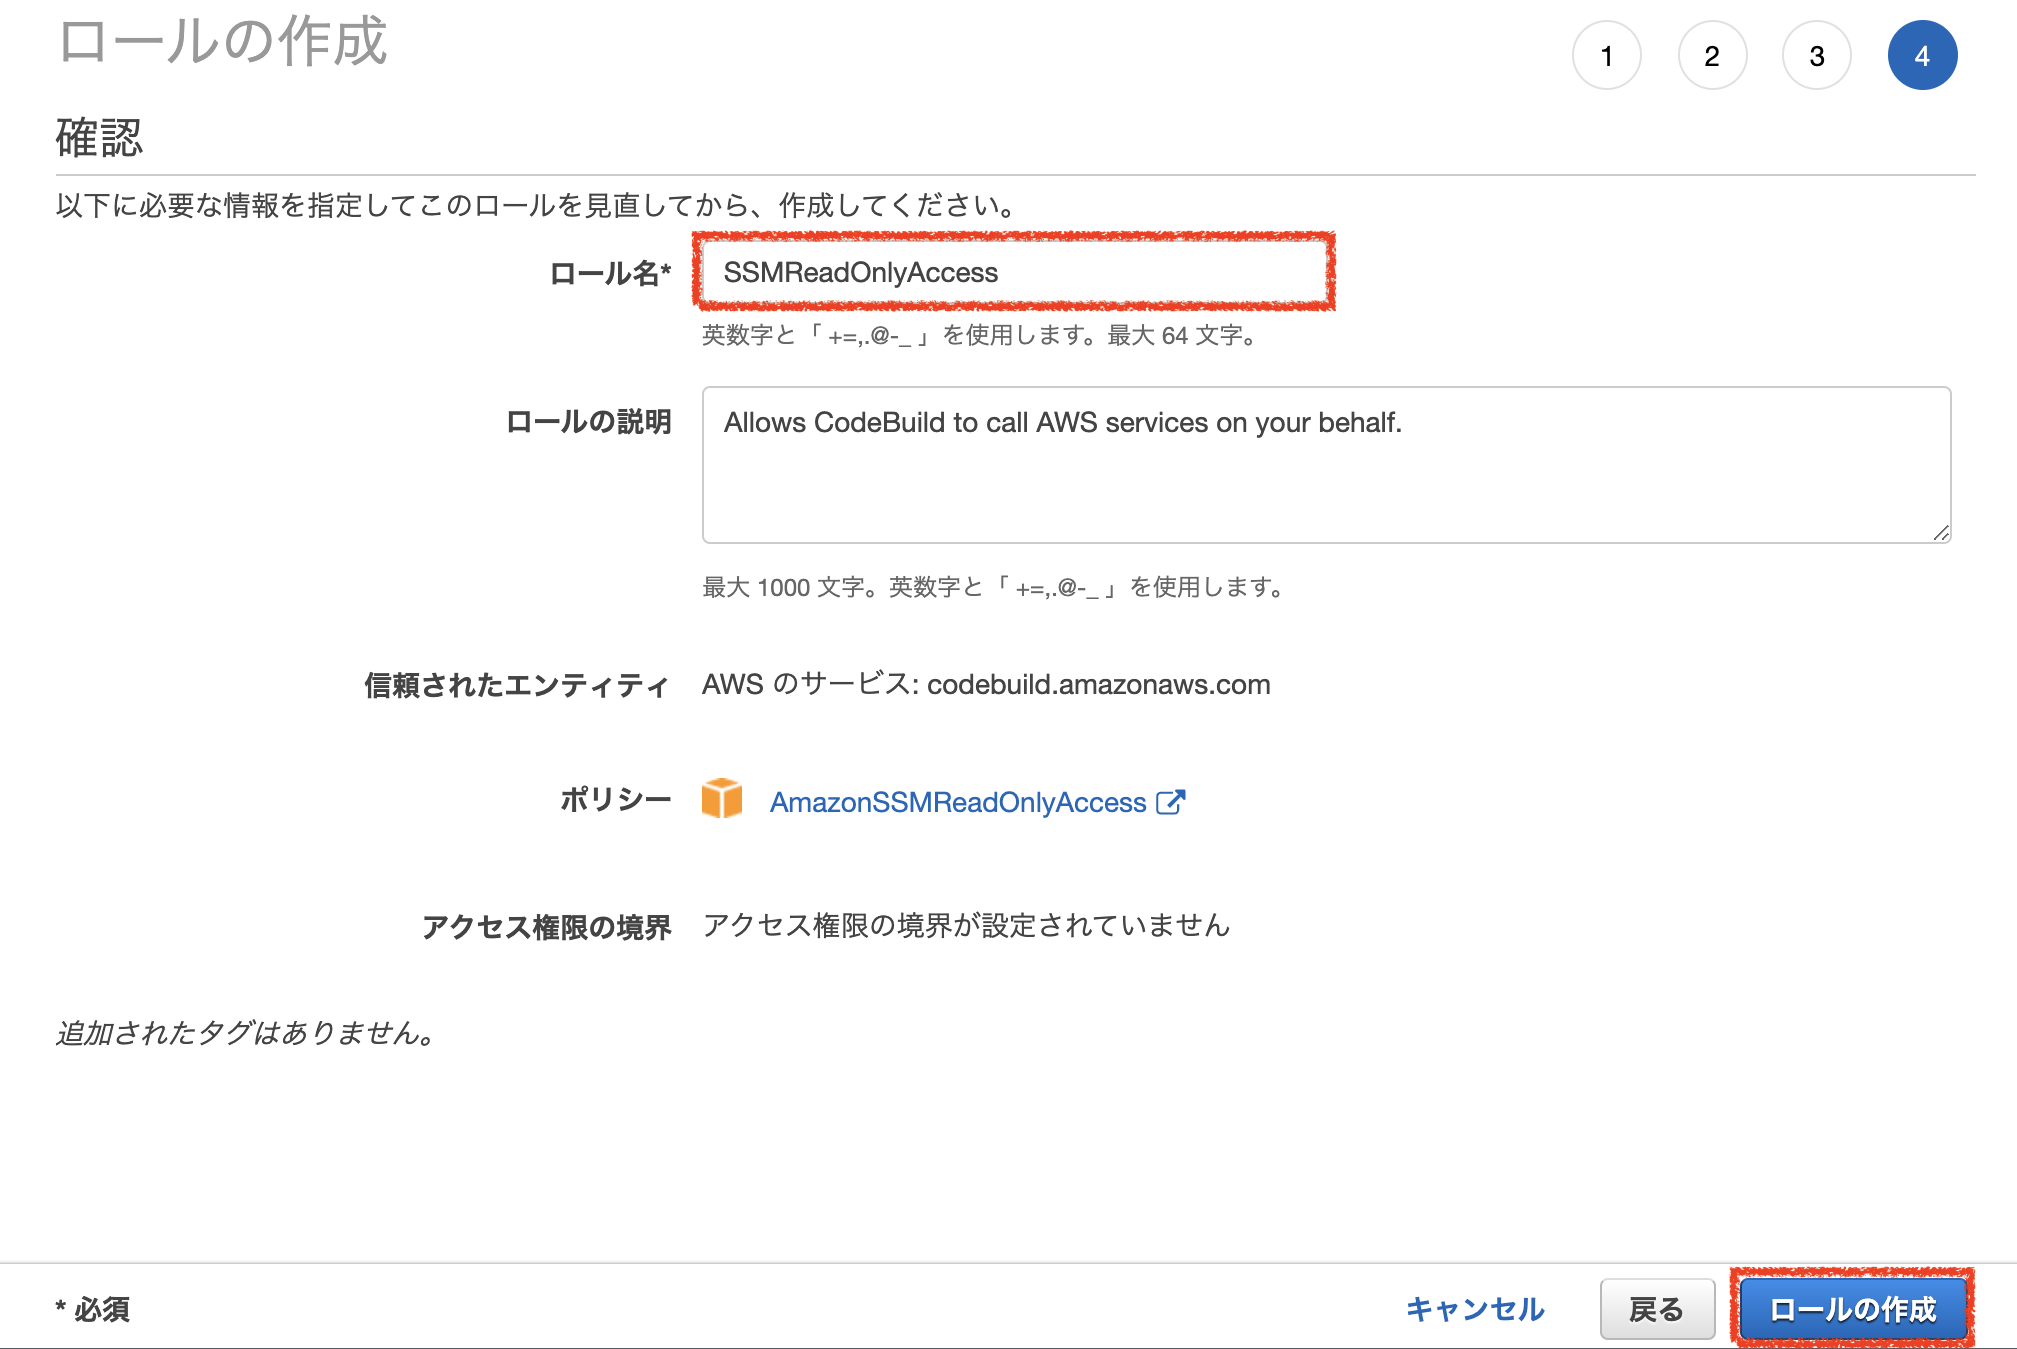The height and width of the screenshot is (1349, 2017).
Task: Click the external link icon beside AmazonSSMReadOnlyAccess
Action: click(1170, 802)
